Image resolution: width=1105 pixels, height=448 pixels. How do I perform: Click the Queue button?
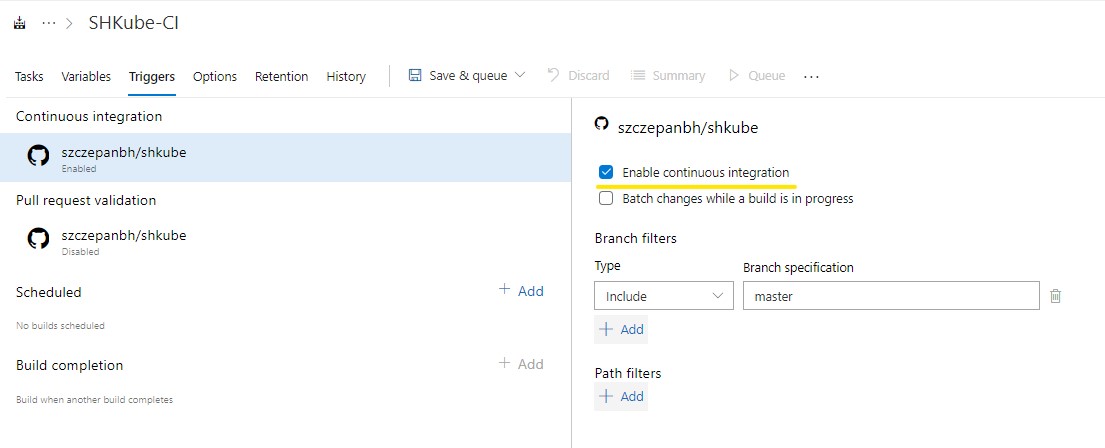click(x=757, y=75)
